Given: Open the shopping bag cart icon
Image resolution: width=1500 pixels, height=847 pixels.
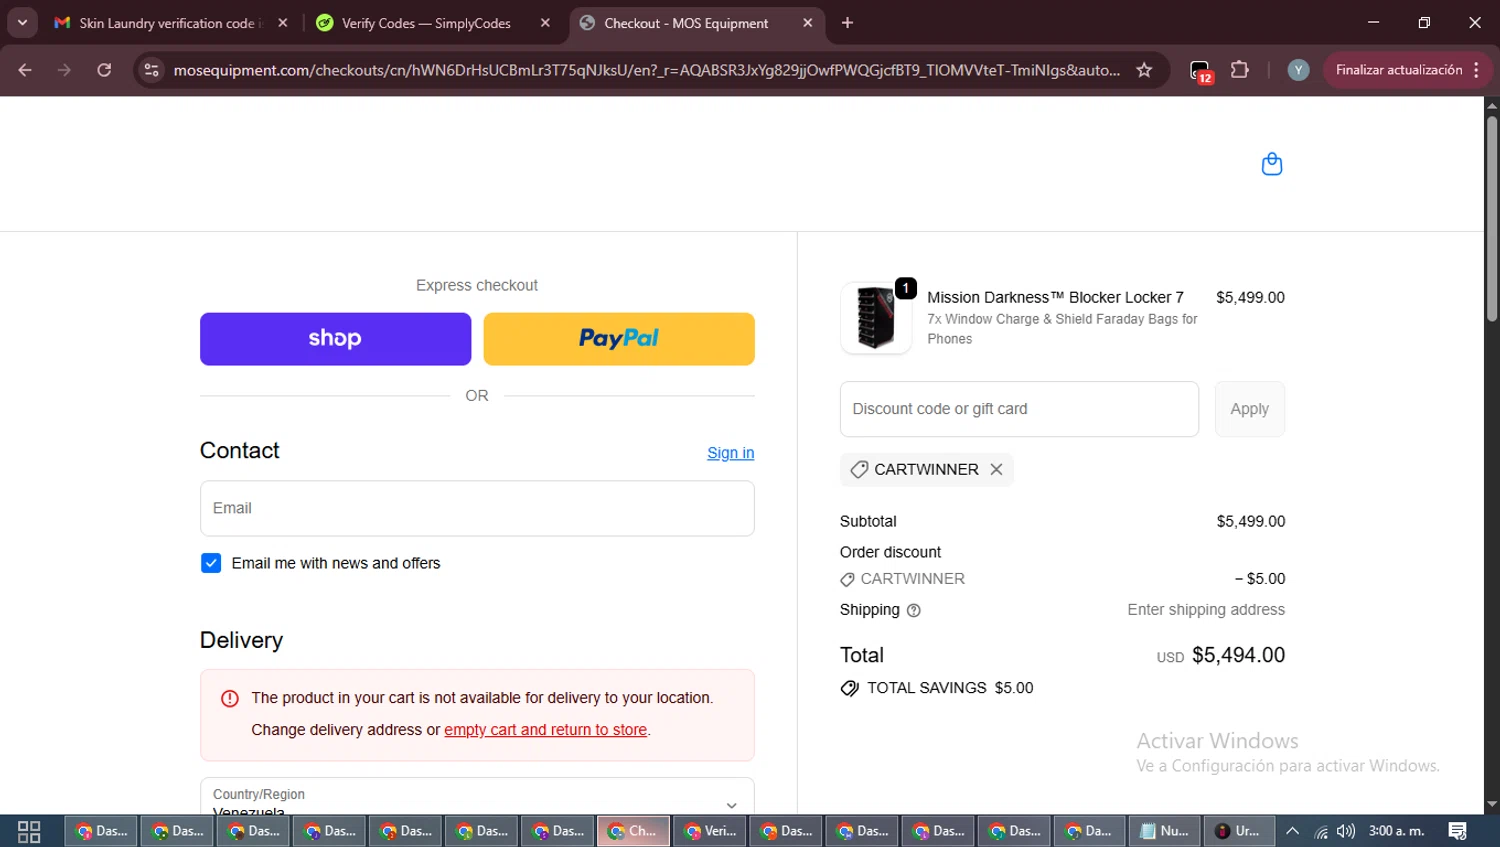Looking at the screenshot, I should (x=1271, y=164).
